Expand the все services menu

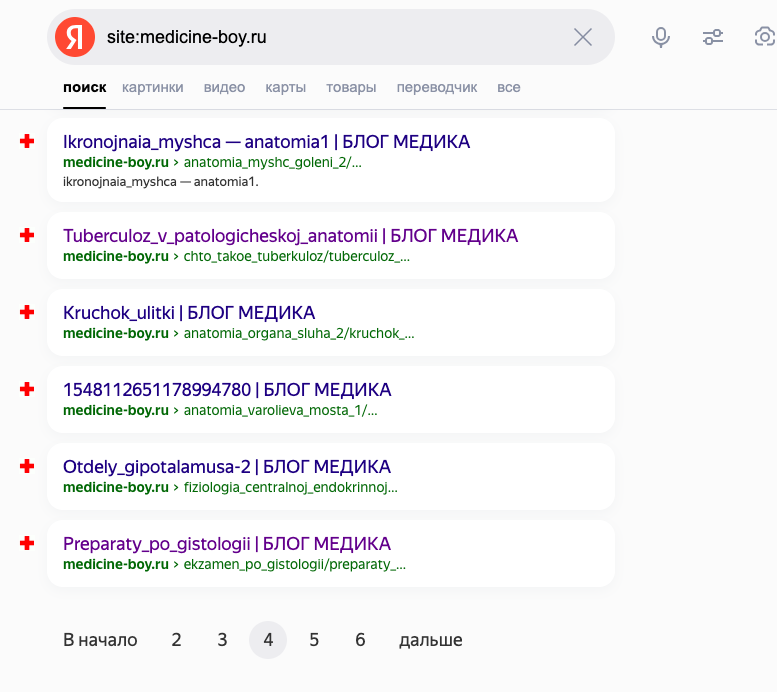(x=508, y=87)
